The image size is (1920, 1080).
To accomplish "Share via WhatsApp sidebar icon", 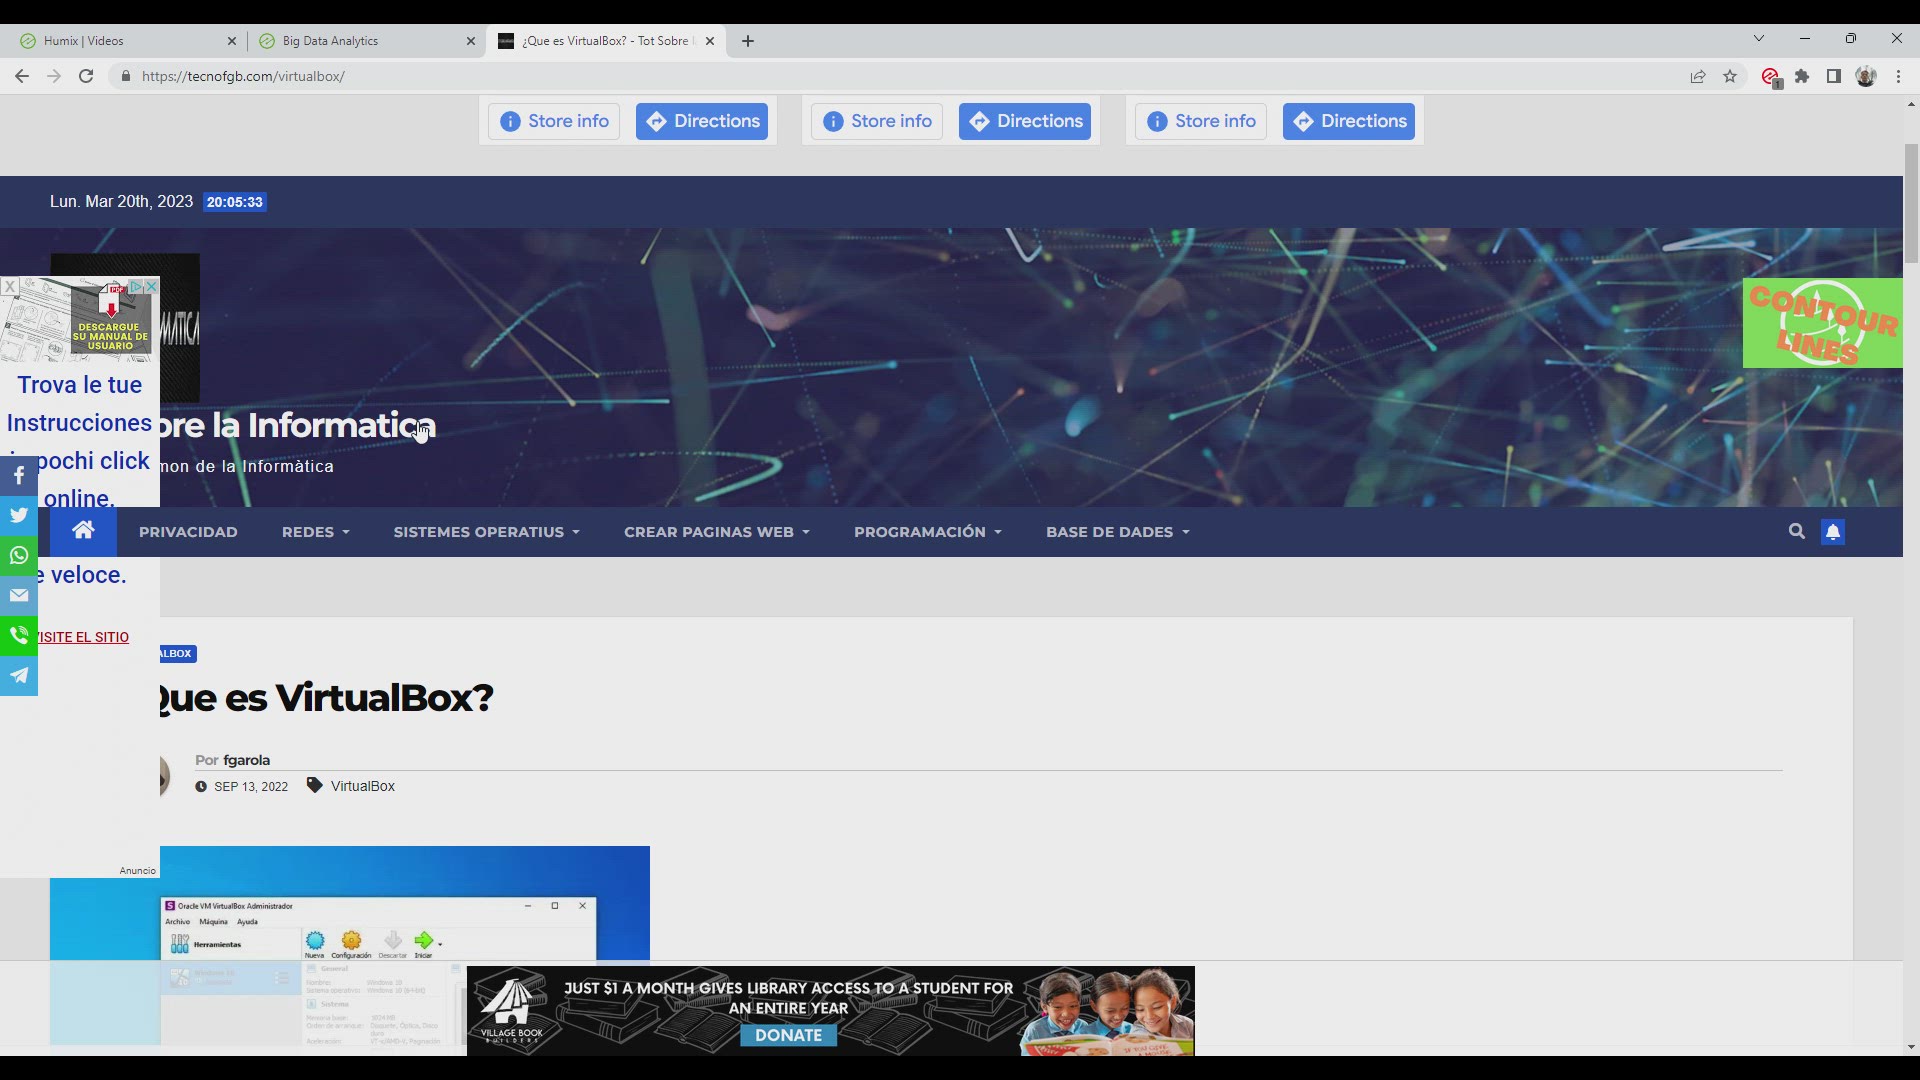I will [19, 555].
